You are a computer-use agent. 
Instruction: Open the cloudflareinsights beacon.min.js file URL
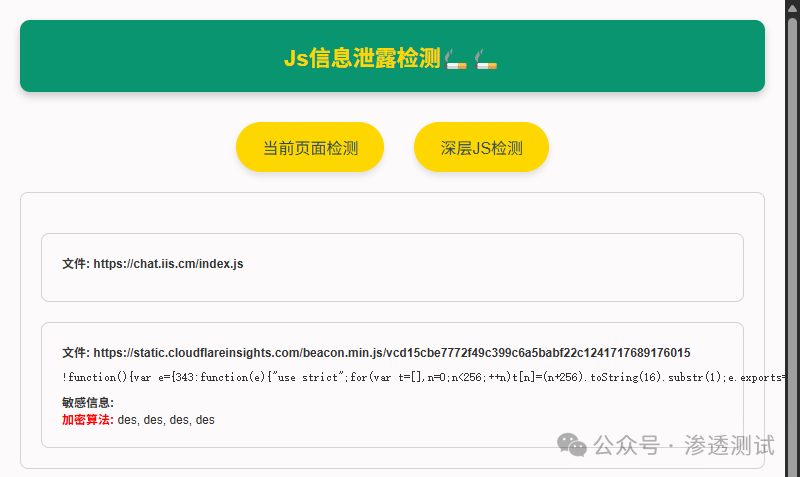(x=391, y=353)
